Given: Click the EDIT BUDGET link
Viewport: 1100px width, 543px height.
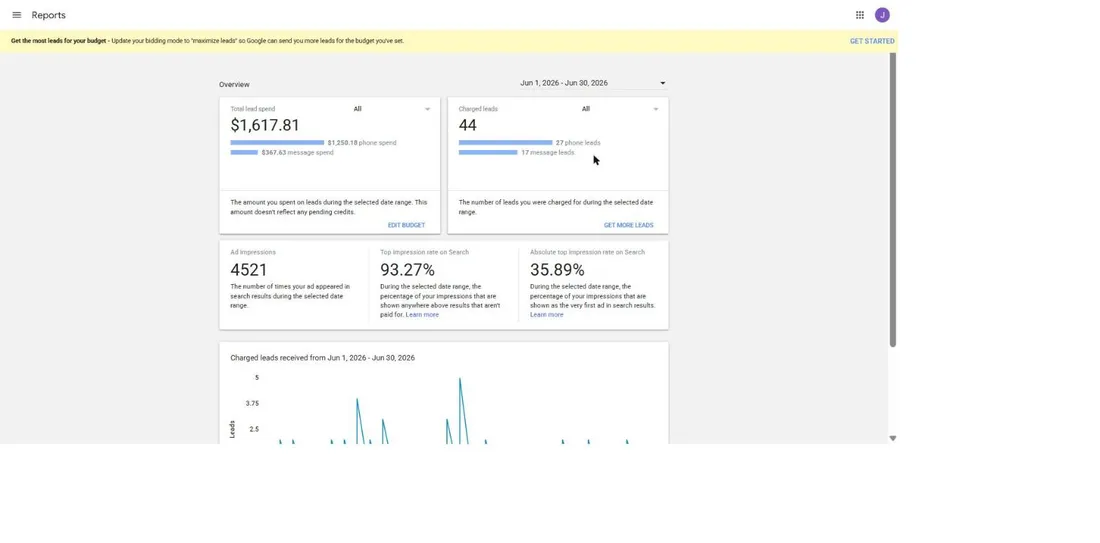Looking at the screenshot, I should (x=406, y=225).
